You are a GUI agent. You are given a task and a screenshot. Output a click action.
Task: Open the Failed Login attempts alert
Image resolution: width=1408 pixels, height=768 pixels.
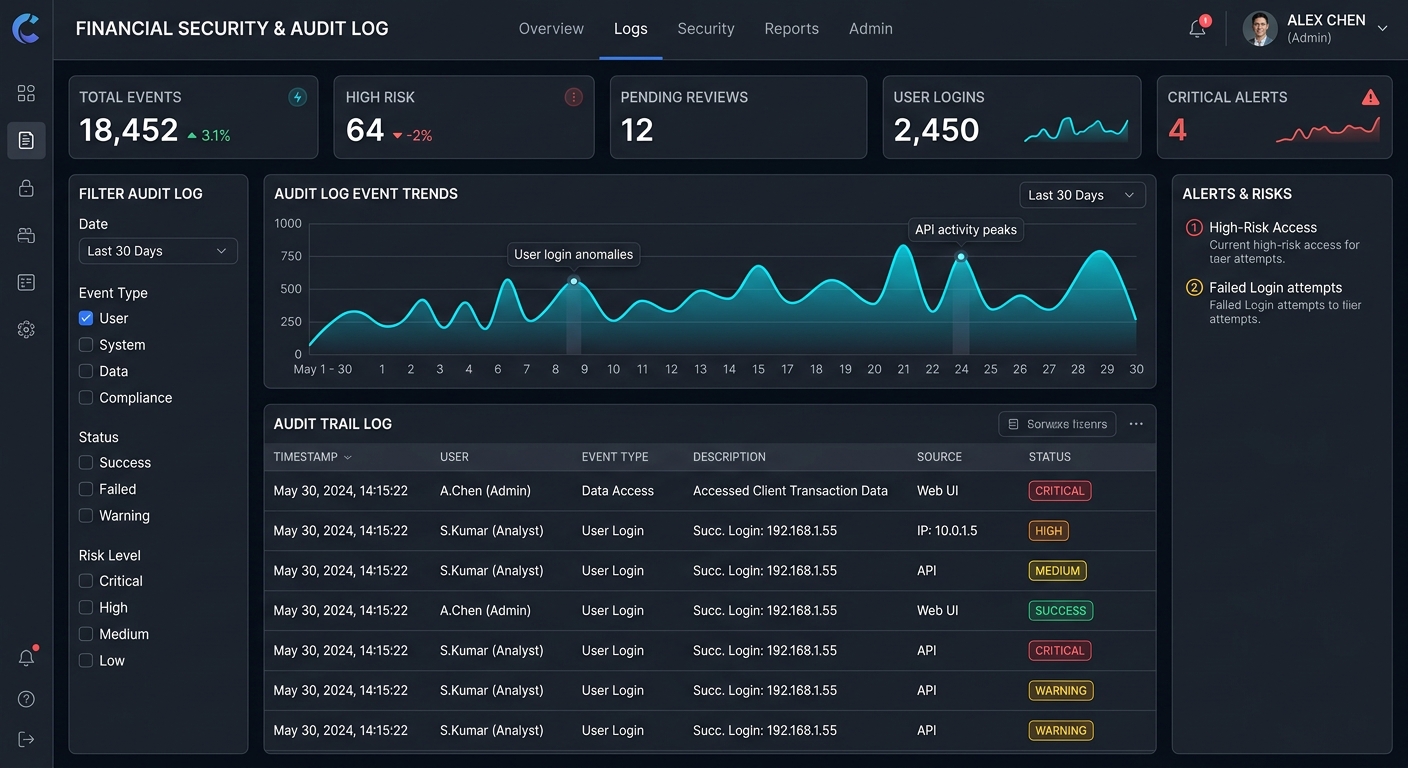1273,302
